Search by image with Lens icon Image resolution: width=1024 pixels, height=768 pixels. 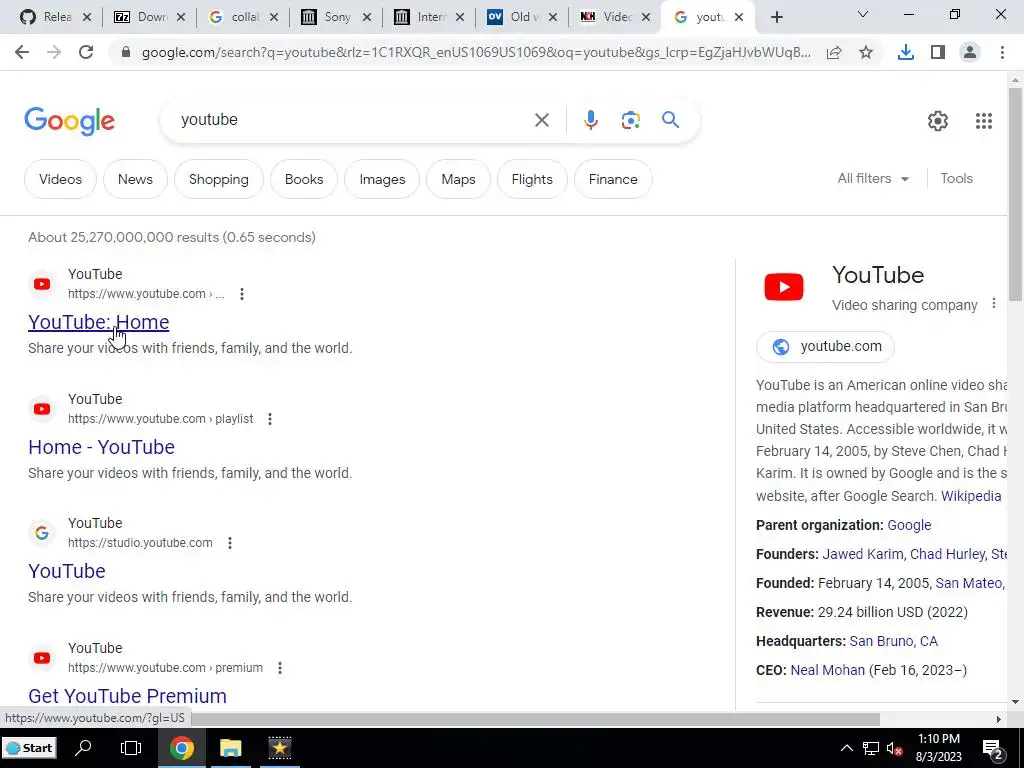click(x=630, y=120)
